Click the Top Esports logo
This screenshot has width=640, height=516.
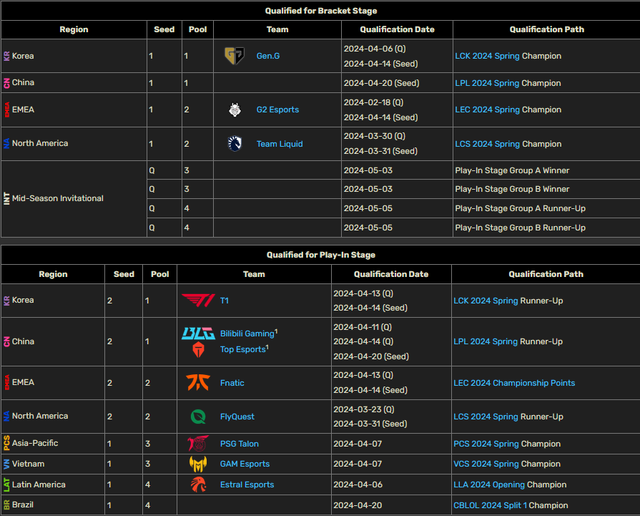(198, 350)
